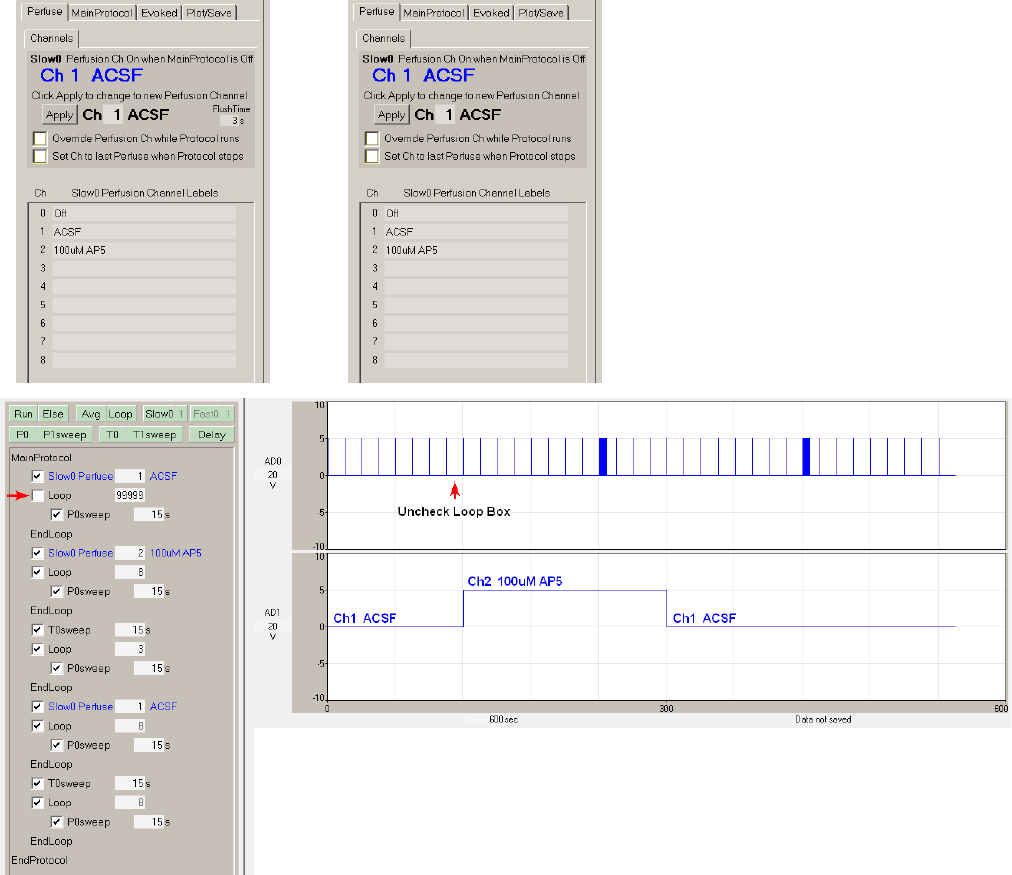Click the P1sweep button

point(67,435)
